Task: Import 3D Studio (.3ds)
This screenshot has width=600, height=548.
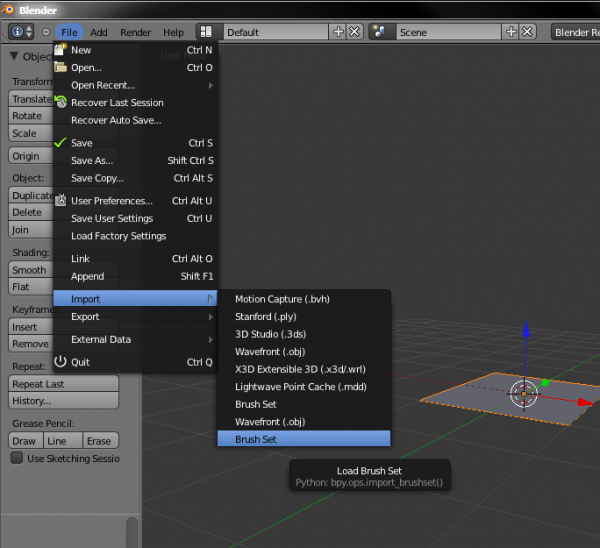Action: pos(304,334)
